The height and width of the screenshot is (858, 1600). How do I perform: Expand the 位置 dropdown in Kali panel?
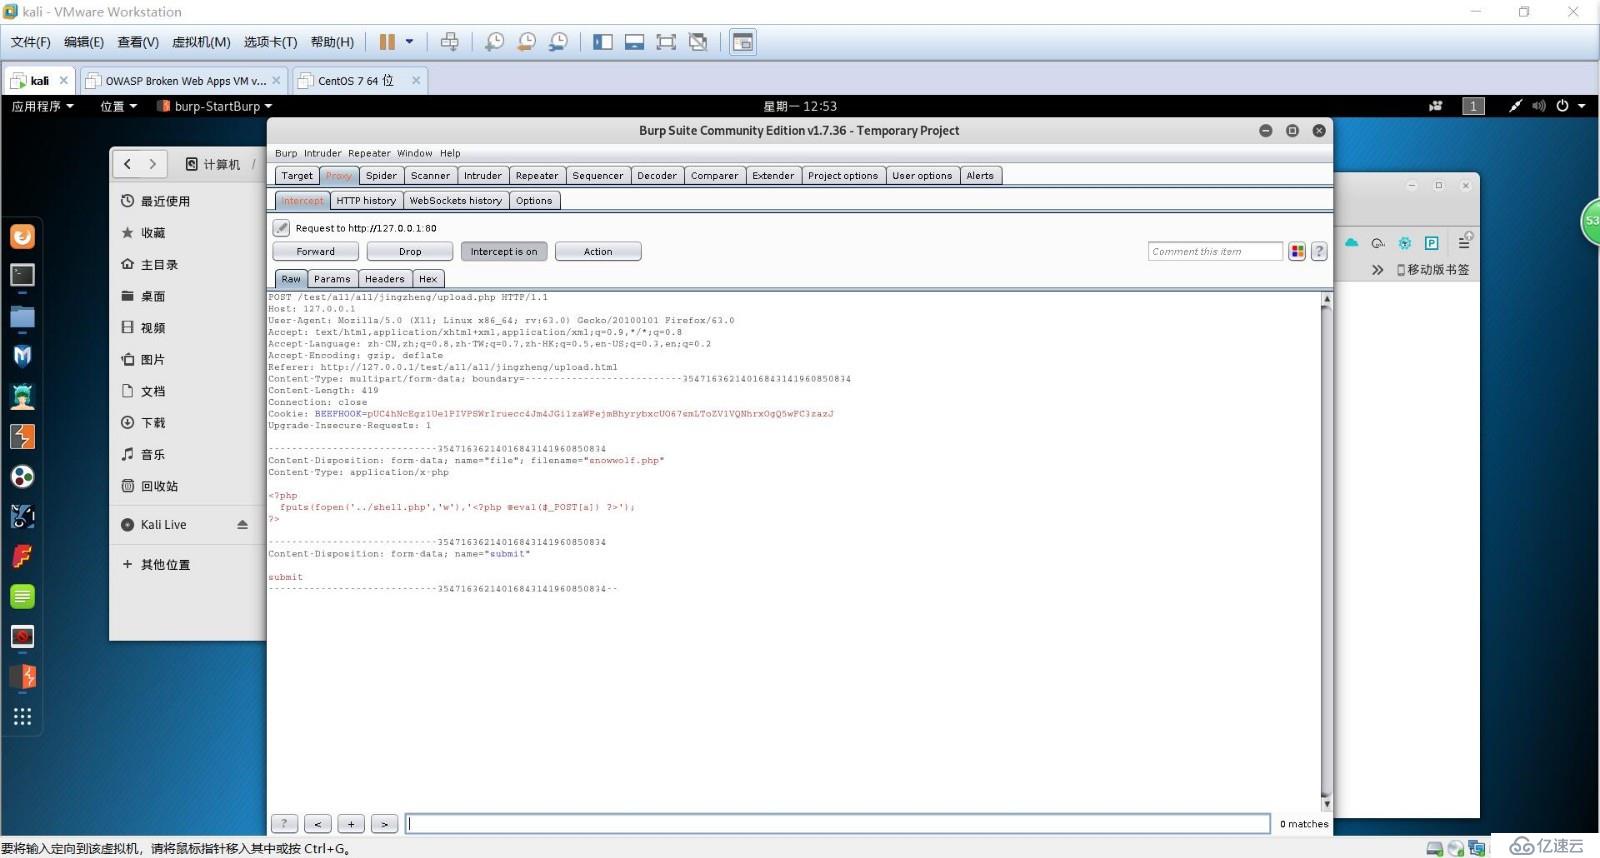click(118, 106)
